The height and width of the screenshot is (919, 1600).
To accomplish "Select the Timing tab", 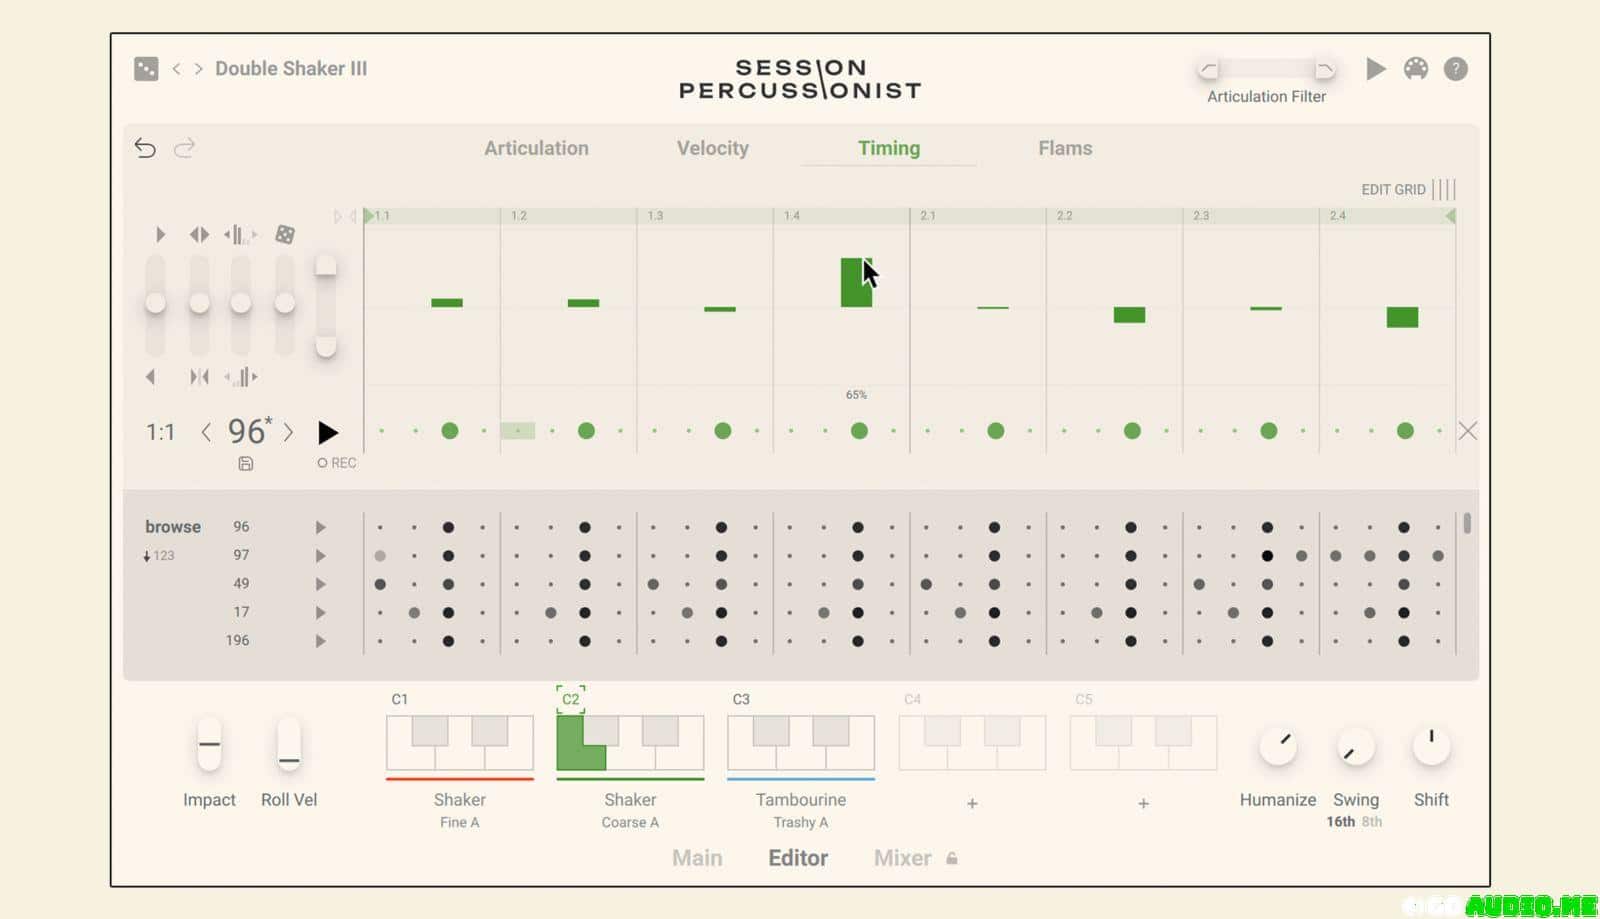I will pyautogui.click(x=889, y=148).
